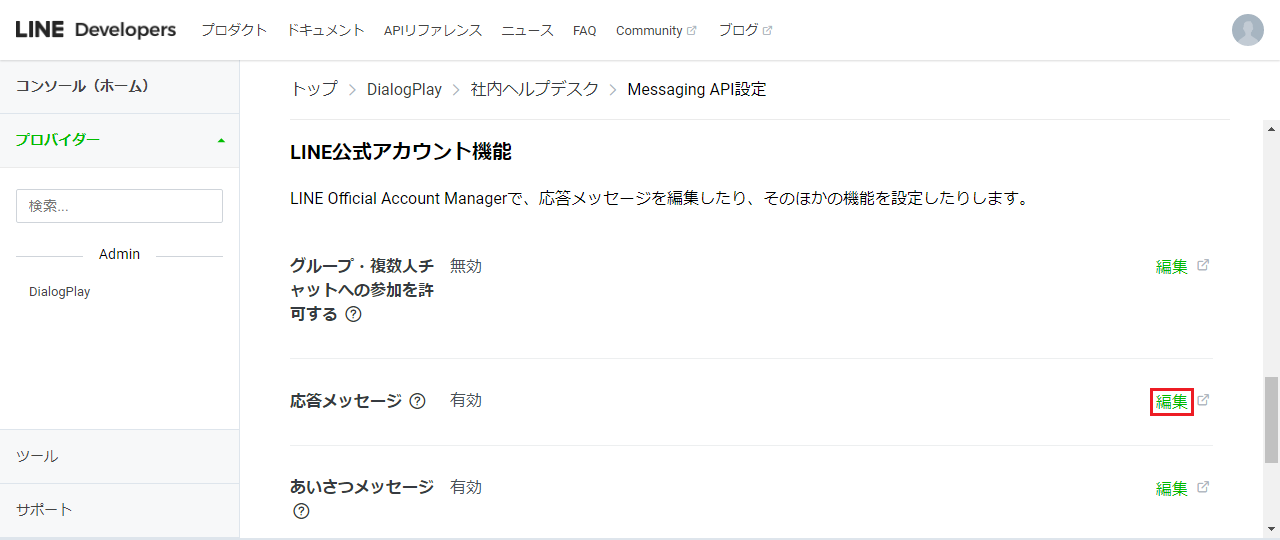This screenshot has width=1280, height=540.
Task: Show help for あいさつメッセージ
Action: (x=301, y=511)
